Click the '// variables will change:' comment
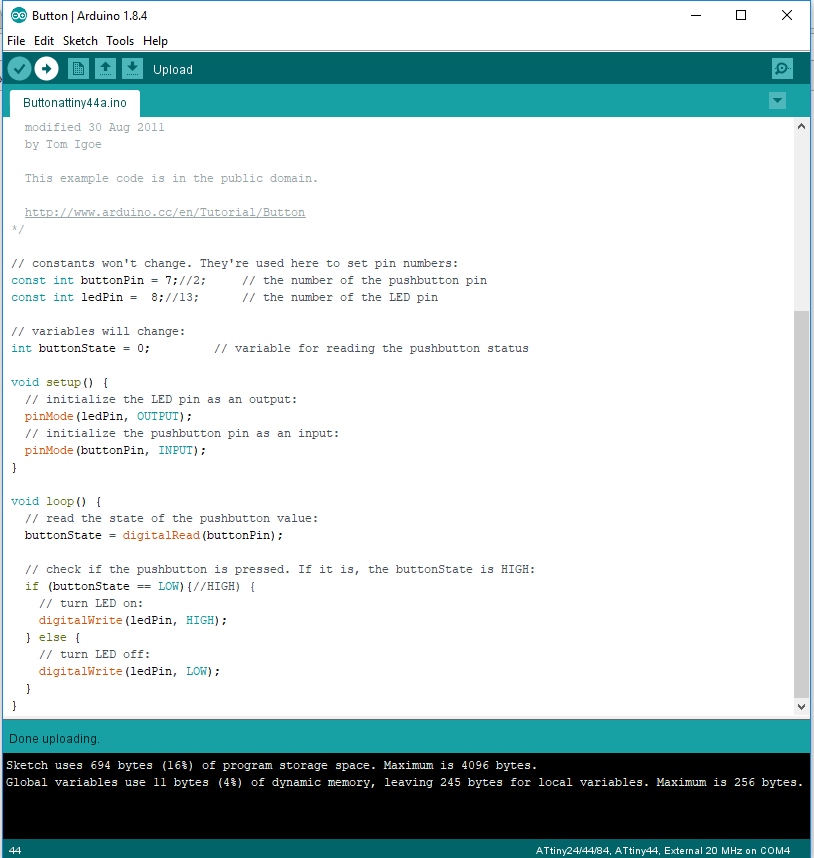Image resolution: width=814 pixels, height=858 pixels. tap(98, 331)
